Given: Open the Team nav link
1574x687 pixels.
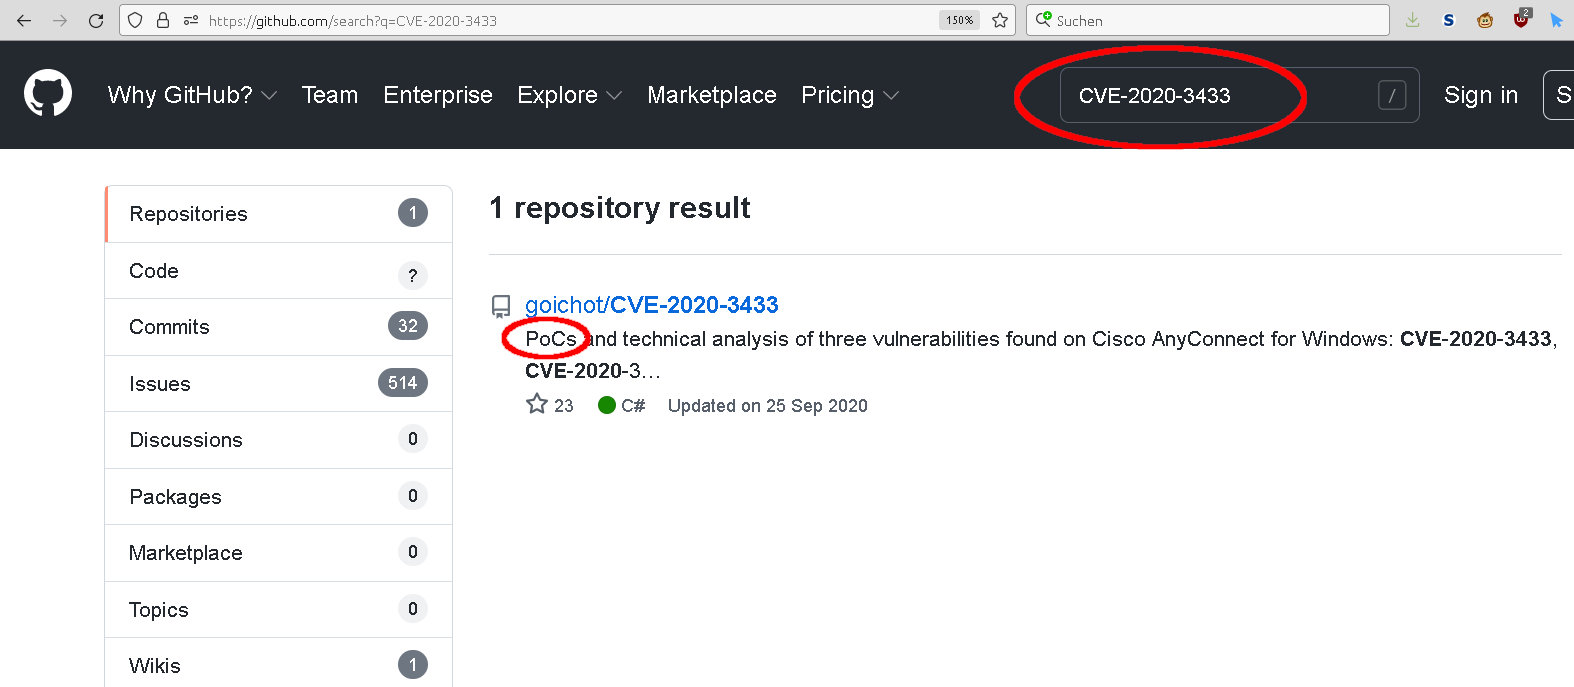Looking at the screenshot, I should 330,95.
